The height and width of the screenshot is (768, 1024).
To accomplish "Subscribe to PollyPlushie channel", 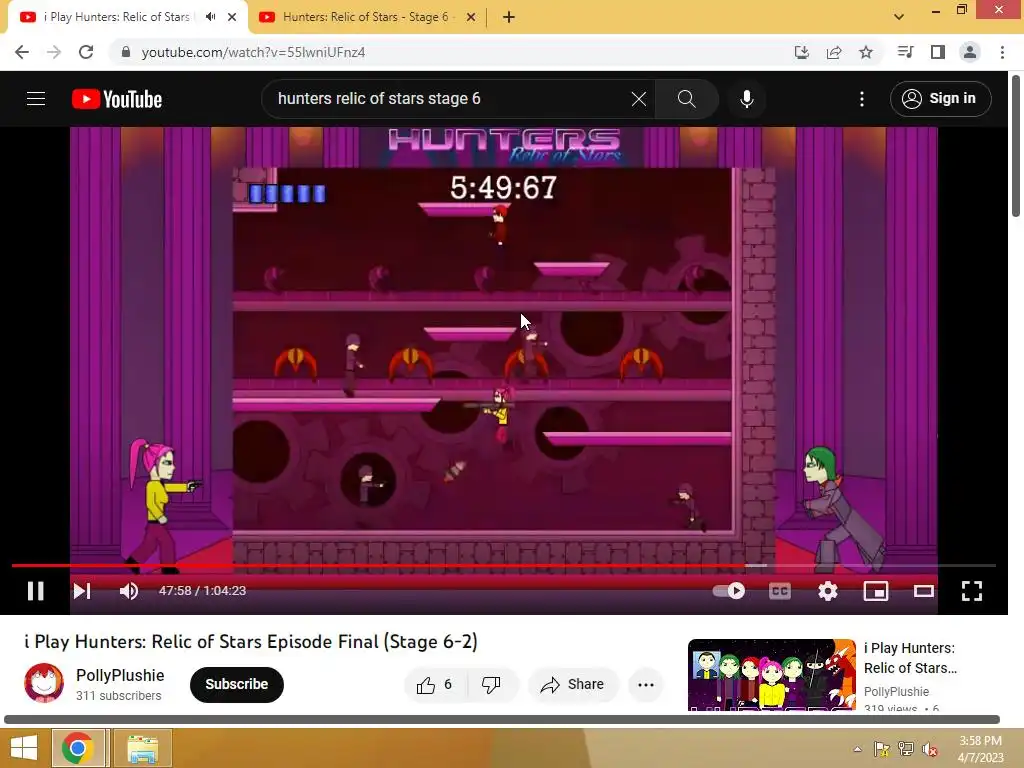I will click(x=236, y=684).
